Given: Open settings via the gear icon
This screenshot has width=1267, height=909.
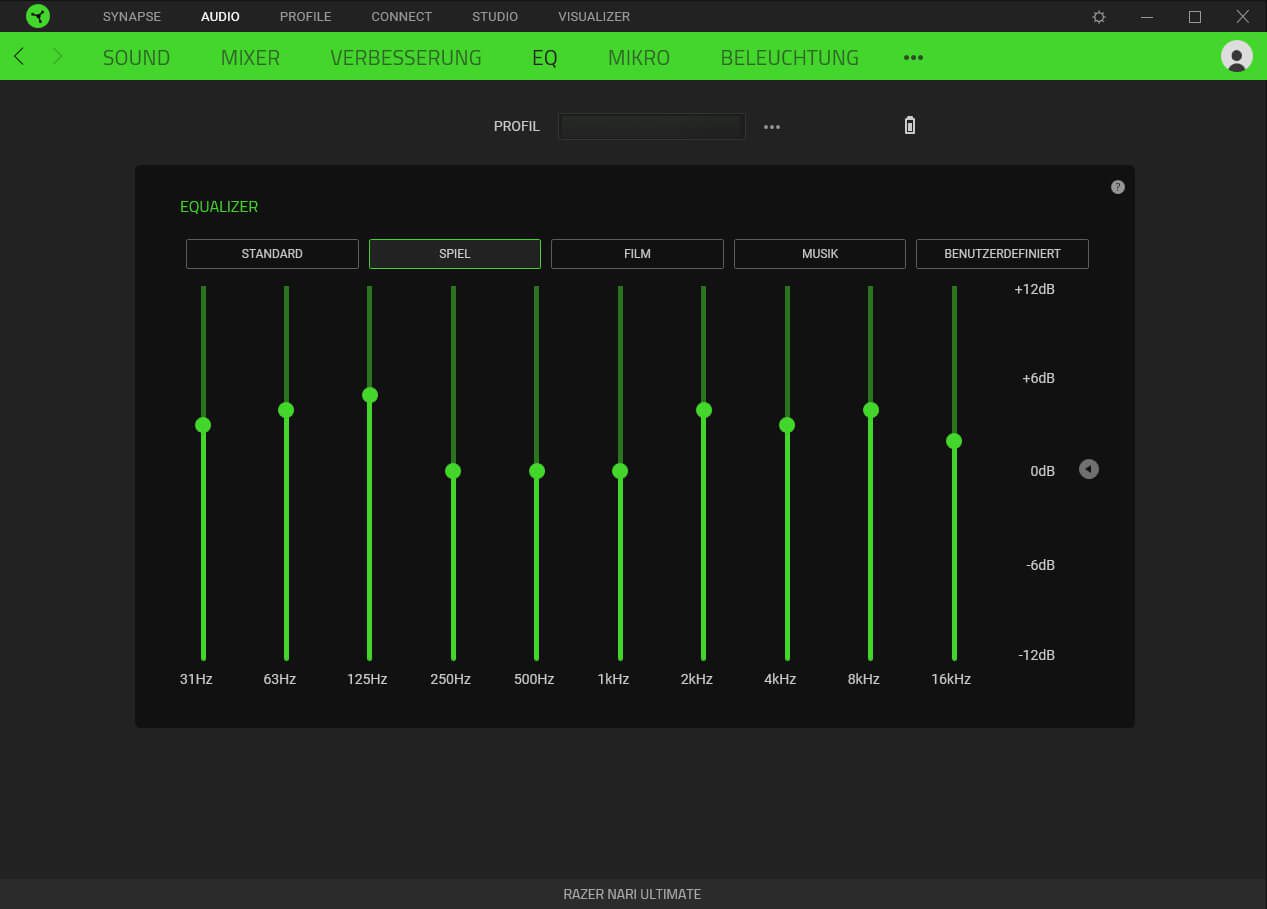Looking at the screenshot, I should [1099, 17].
